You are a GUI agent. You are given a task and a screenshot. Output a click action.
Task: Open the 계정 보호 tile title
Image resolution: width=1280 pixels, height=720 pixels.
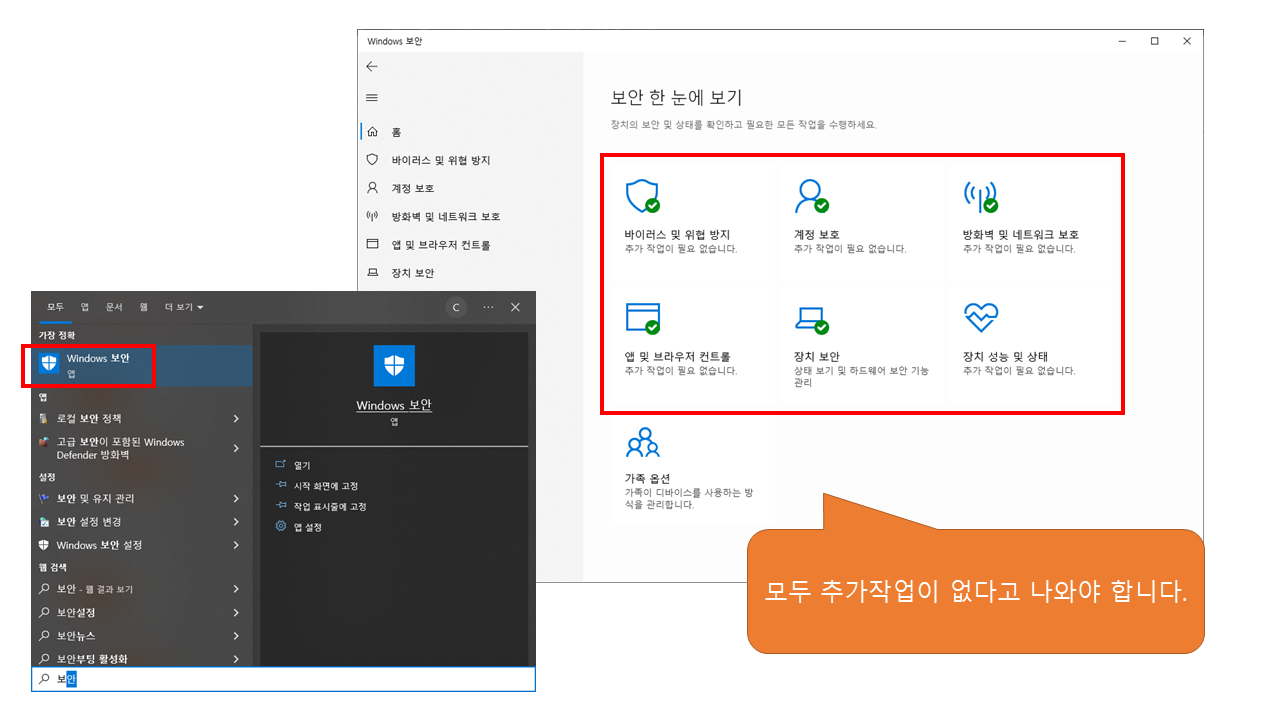pyautogui.click(x=816, y=235)
